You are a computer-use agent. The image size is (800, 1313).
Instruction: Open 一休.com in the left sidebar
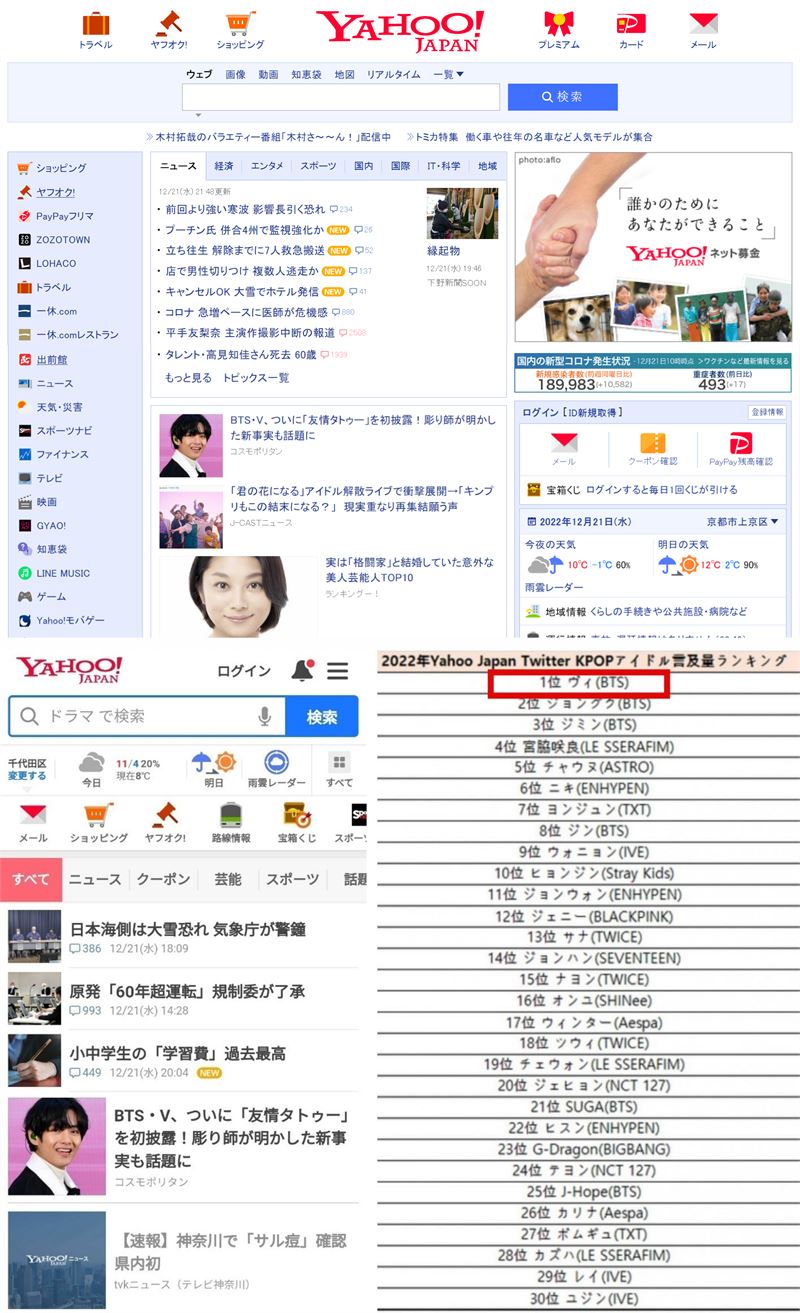(56, 311)
